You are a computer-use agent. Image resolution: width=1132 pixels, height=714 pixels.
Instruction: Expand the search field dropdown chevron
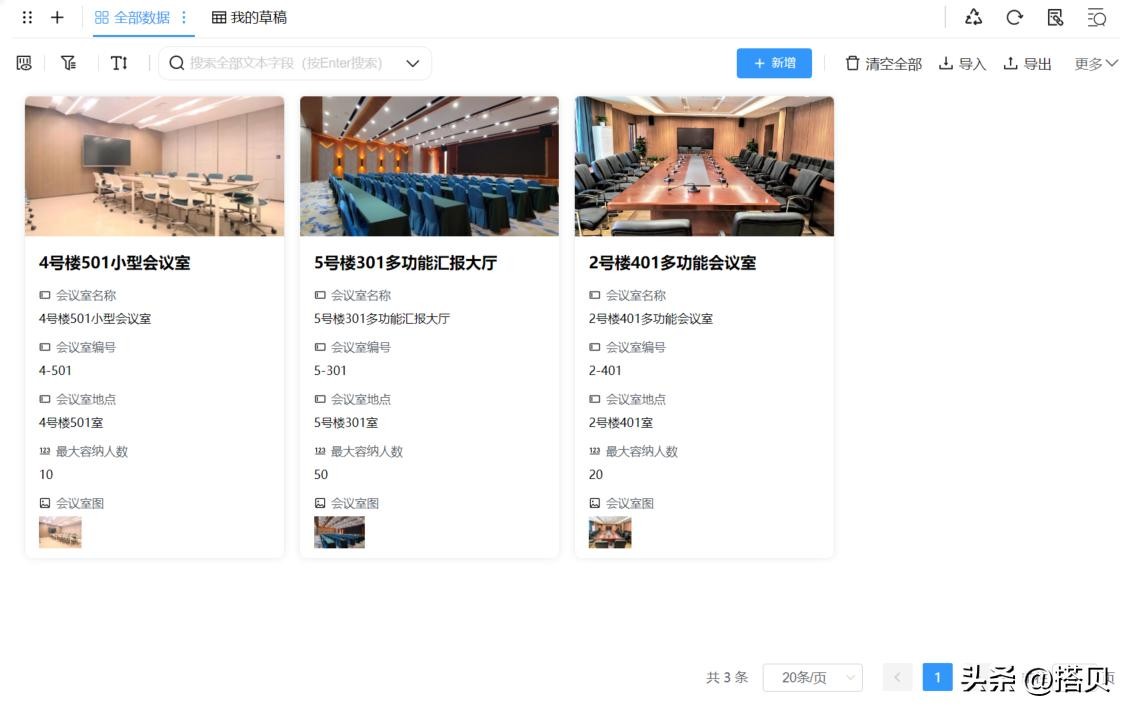pos(412,63)
